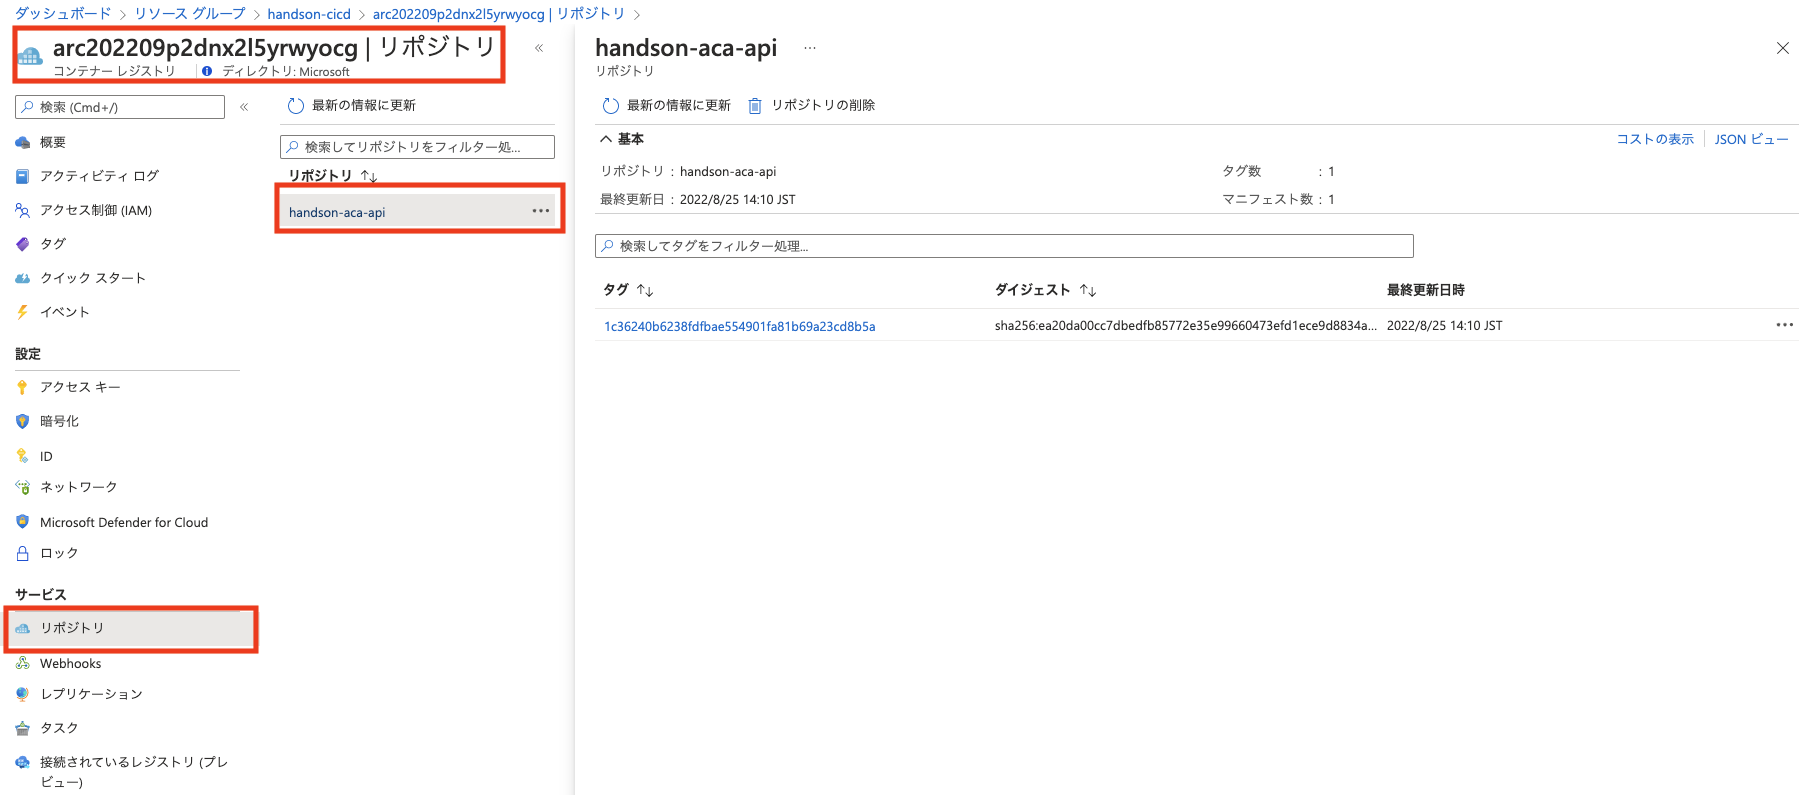Close the handson-aca-api panel
Screen dimensions: 1809x795
1782,48
